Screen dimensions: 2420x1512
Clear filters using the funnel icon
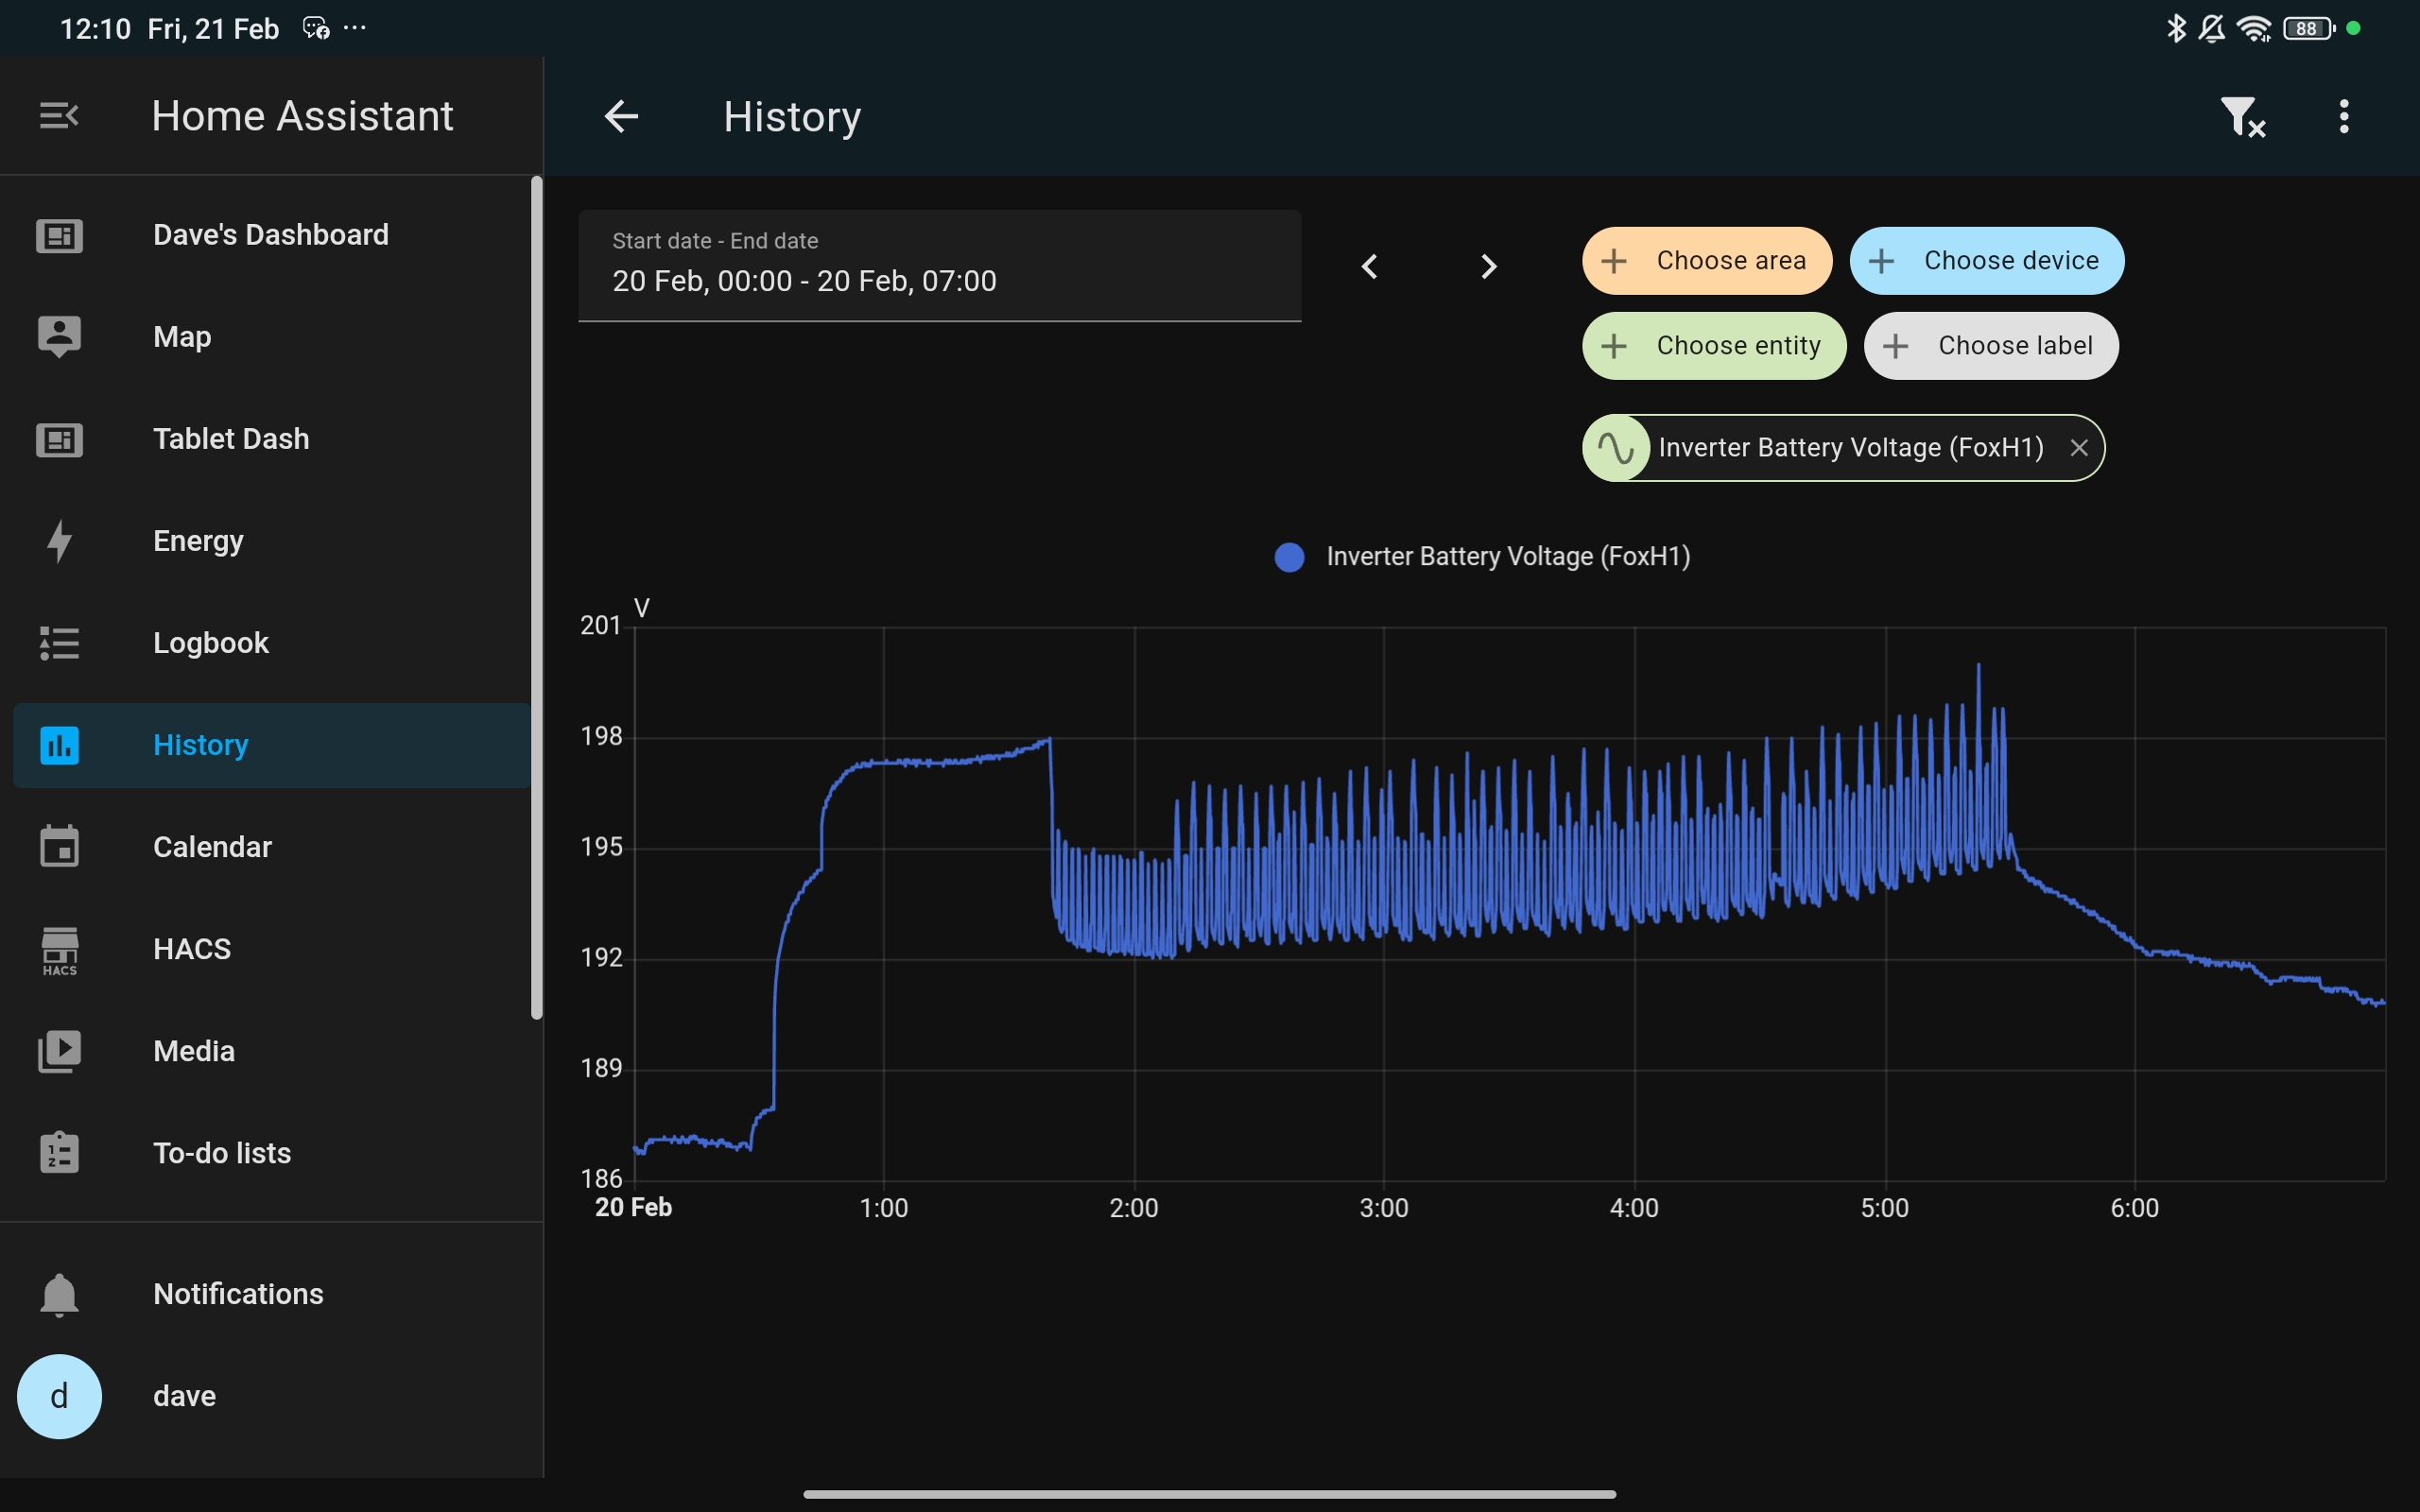click(x=2241, y=116)
